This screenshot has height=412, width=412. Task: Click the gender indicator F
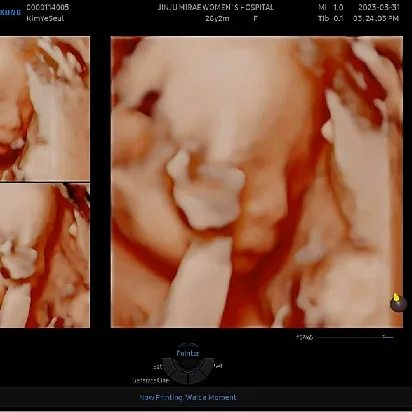pyautogui.click(x=255, y=19)
